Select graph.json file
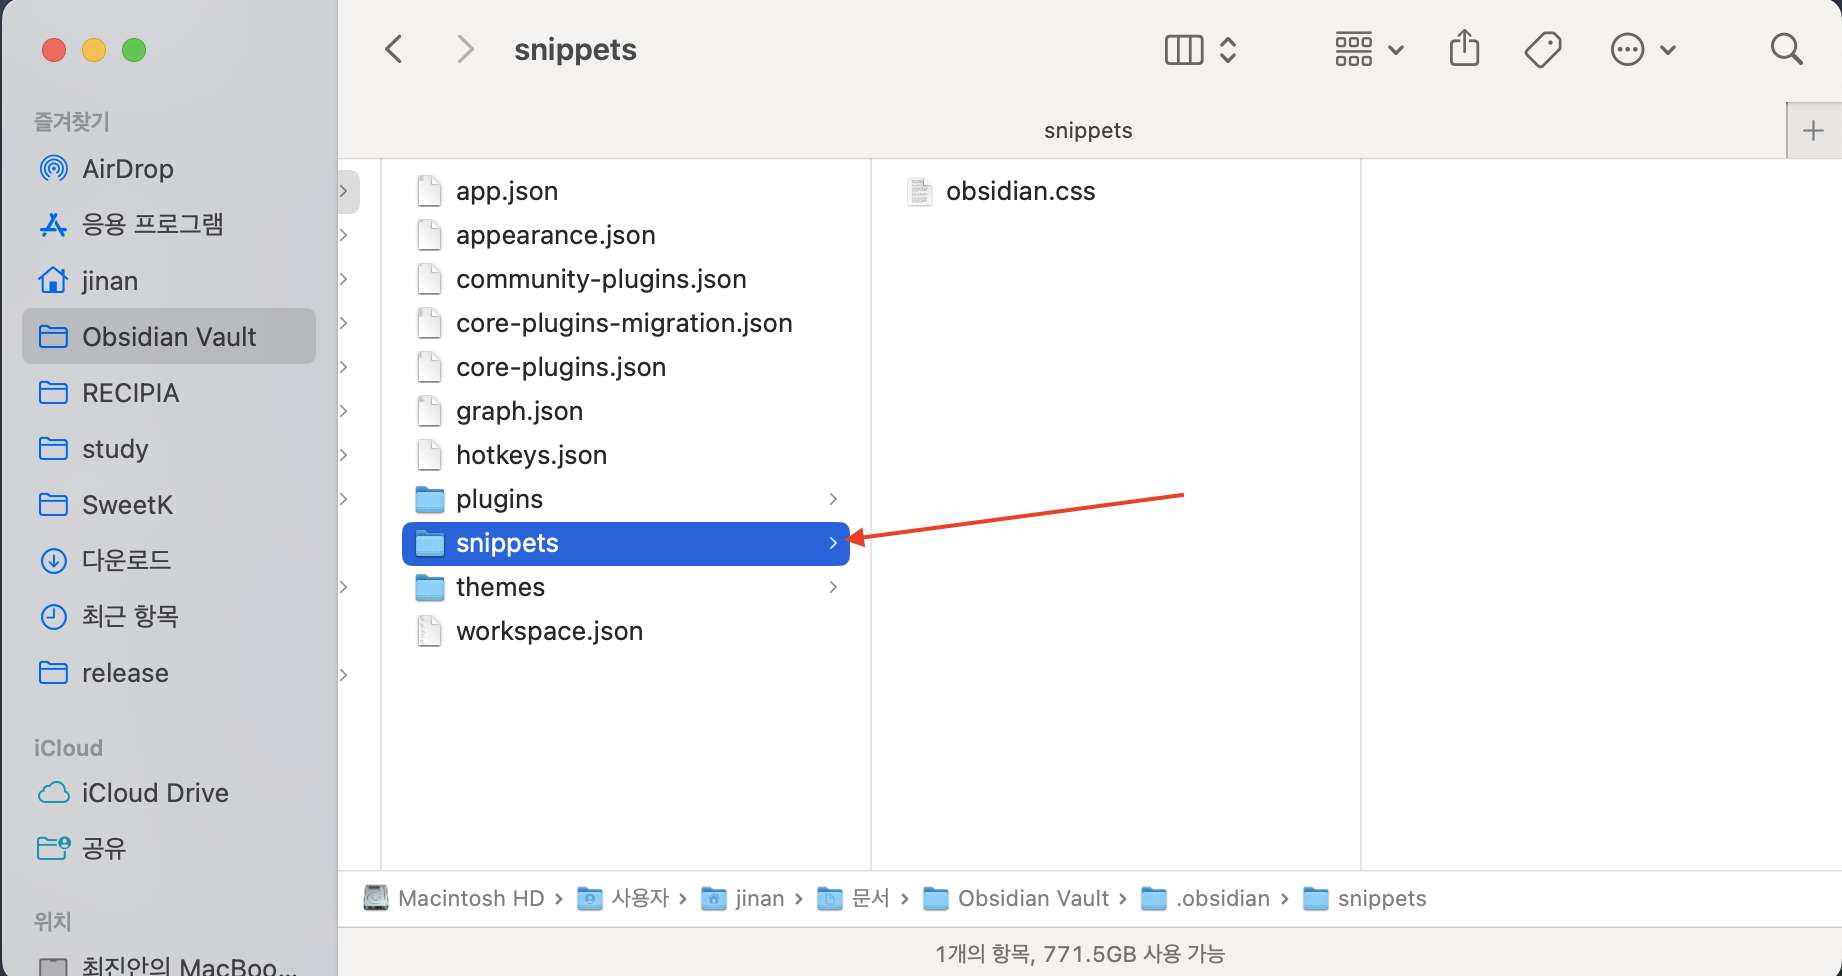The height and width of the screenshot is (976, 1842). (626, 411)
